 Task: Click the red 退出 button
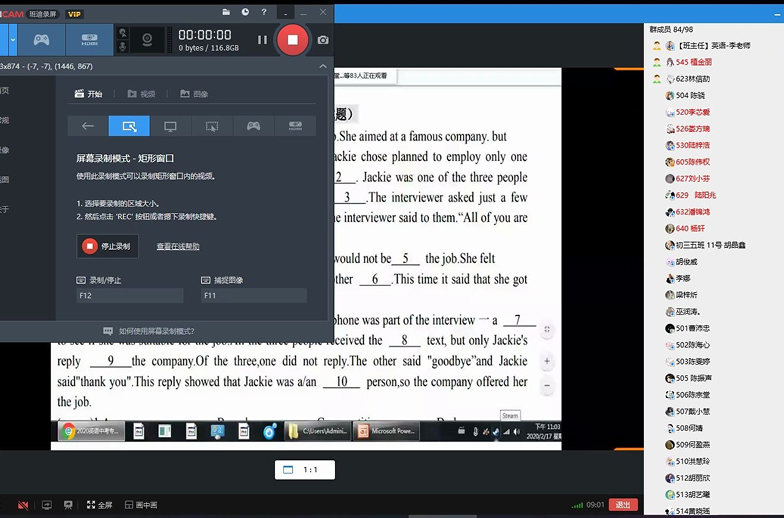click(623, 504)
